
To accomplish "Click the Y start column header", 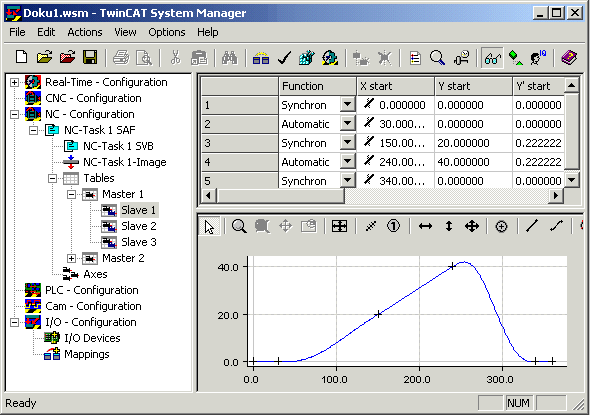I will pyautogui.click(x=473, y=86).
